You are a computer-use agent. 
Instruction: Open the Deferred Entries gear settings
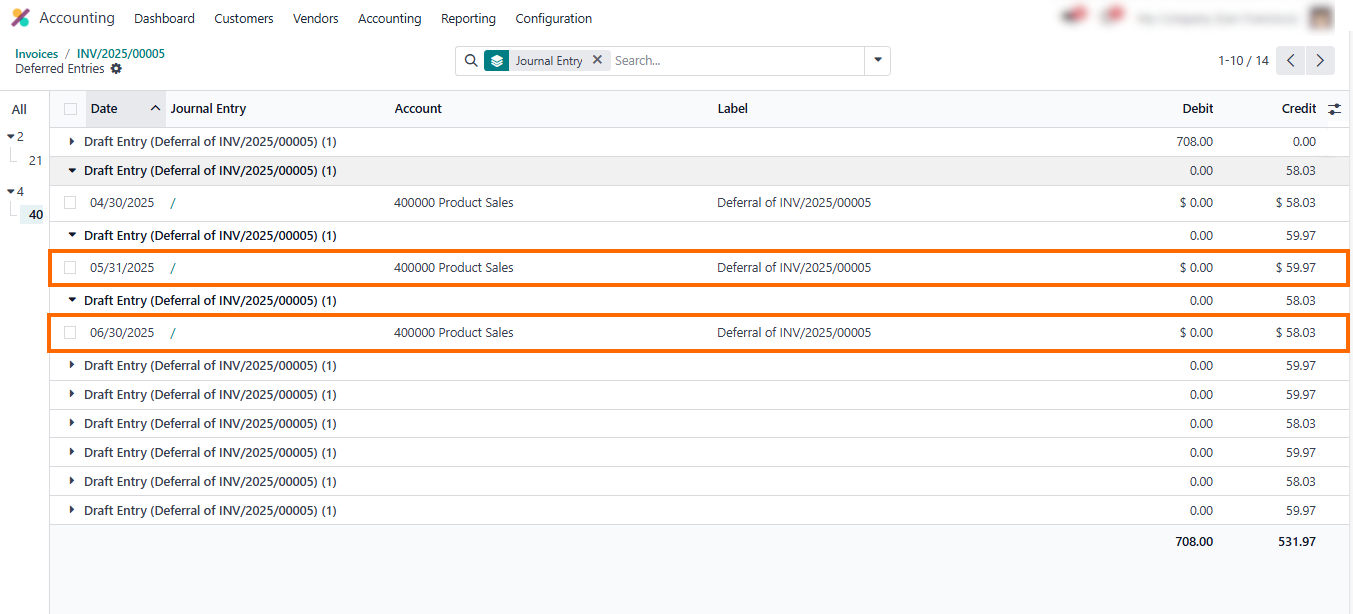(116, 69)
